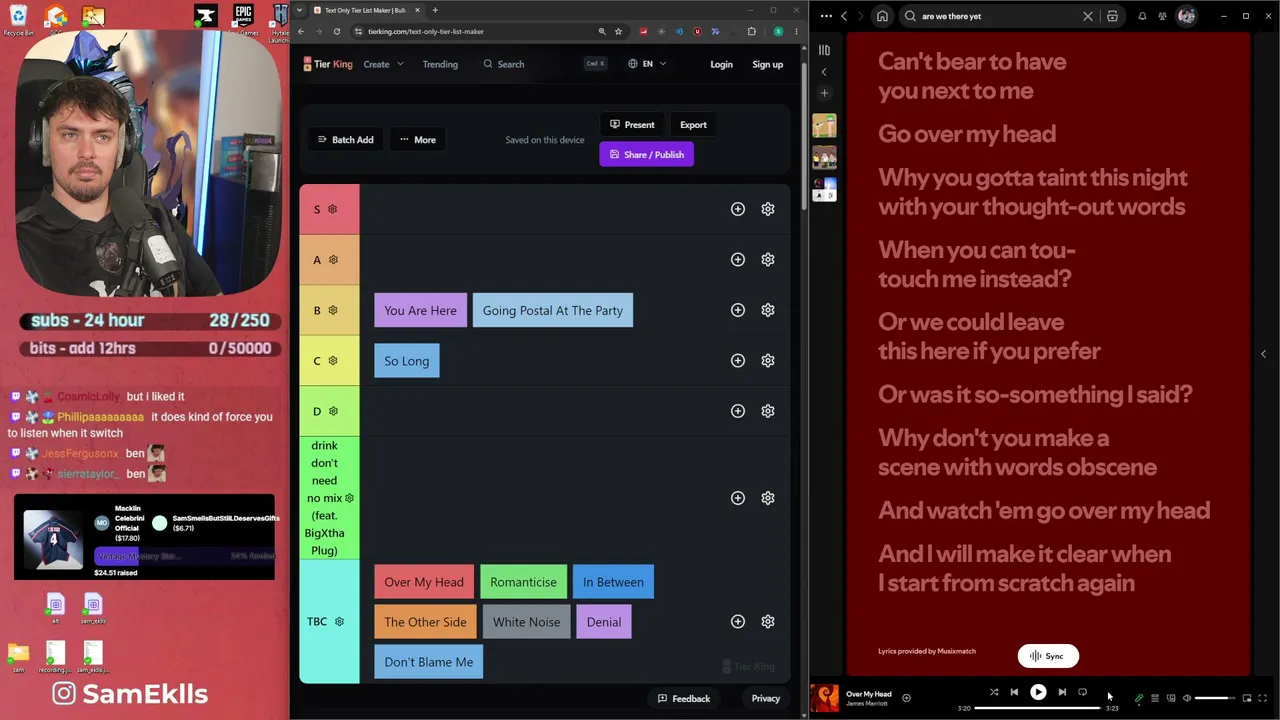Open Spotify Browse icon in search bar
The width and height of the screenshot is (1280, 720).
1112,16
